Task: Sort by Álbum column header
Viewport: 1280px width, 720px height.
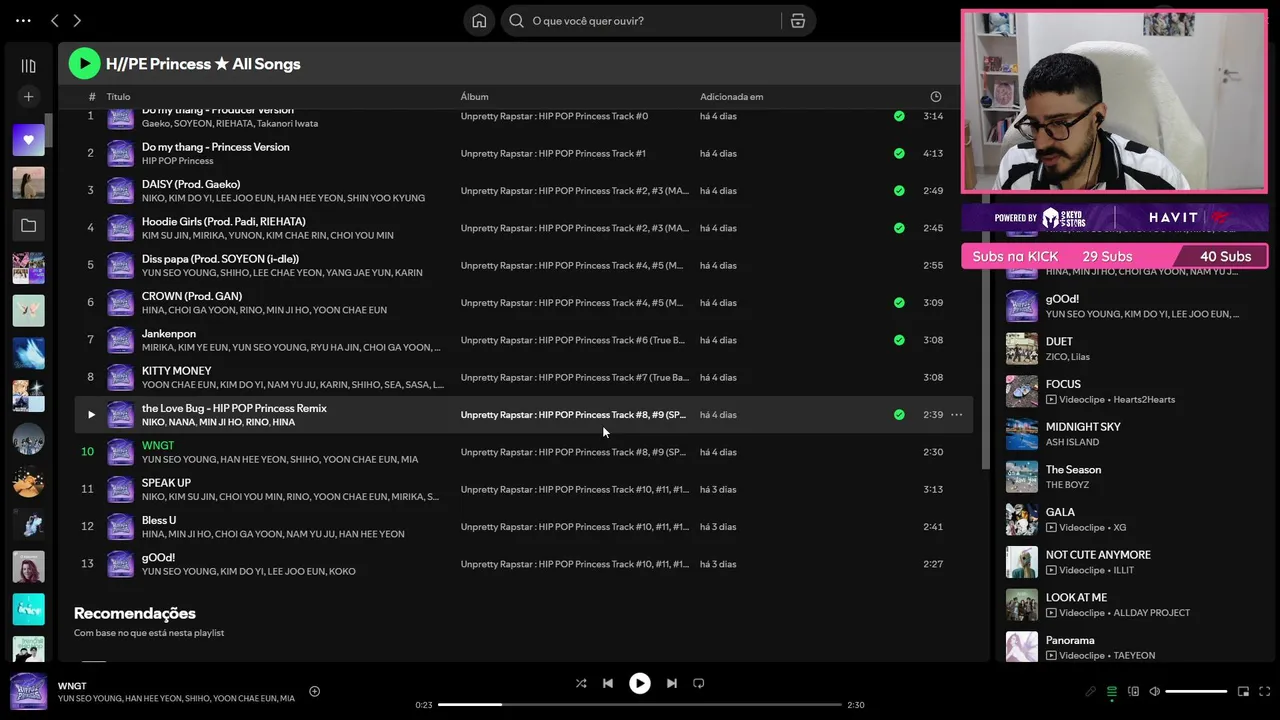Action: [474, 97]
